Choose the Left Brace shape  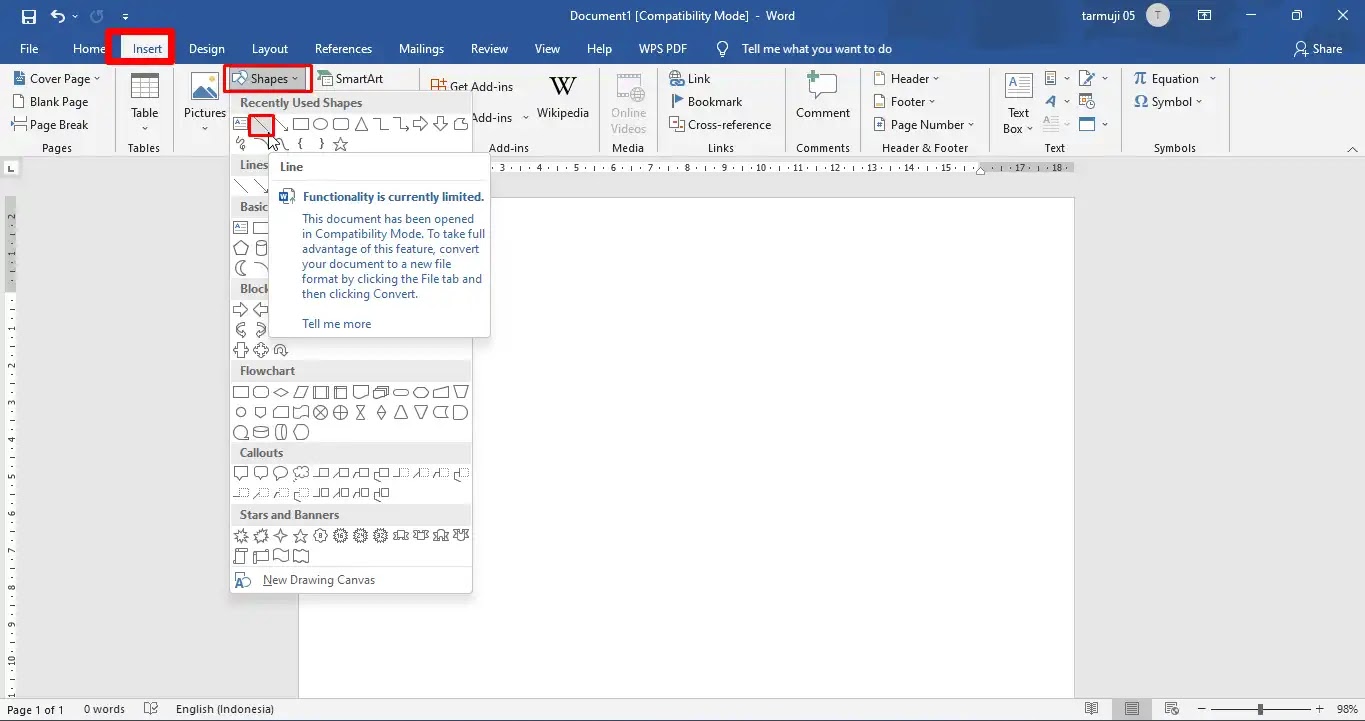tap(300, 144)
